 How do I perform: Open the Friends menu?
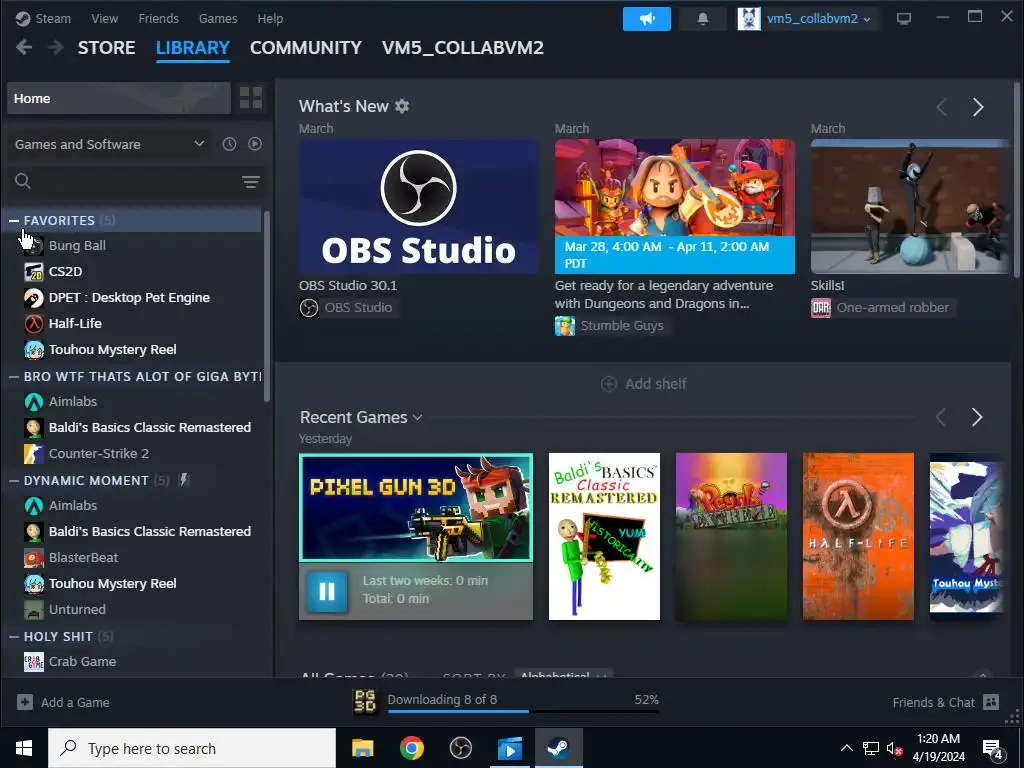[x=158, y=18]
